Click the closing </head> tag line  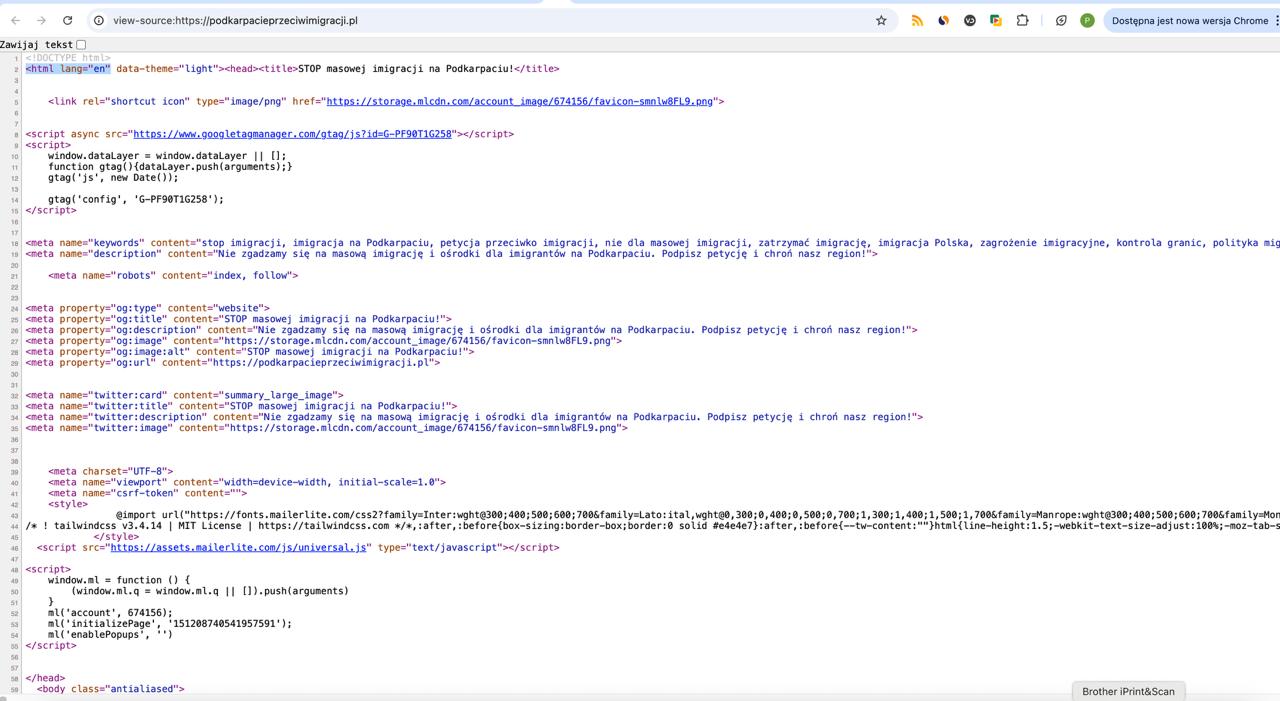coord(45,678)
